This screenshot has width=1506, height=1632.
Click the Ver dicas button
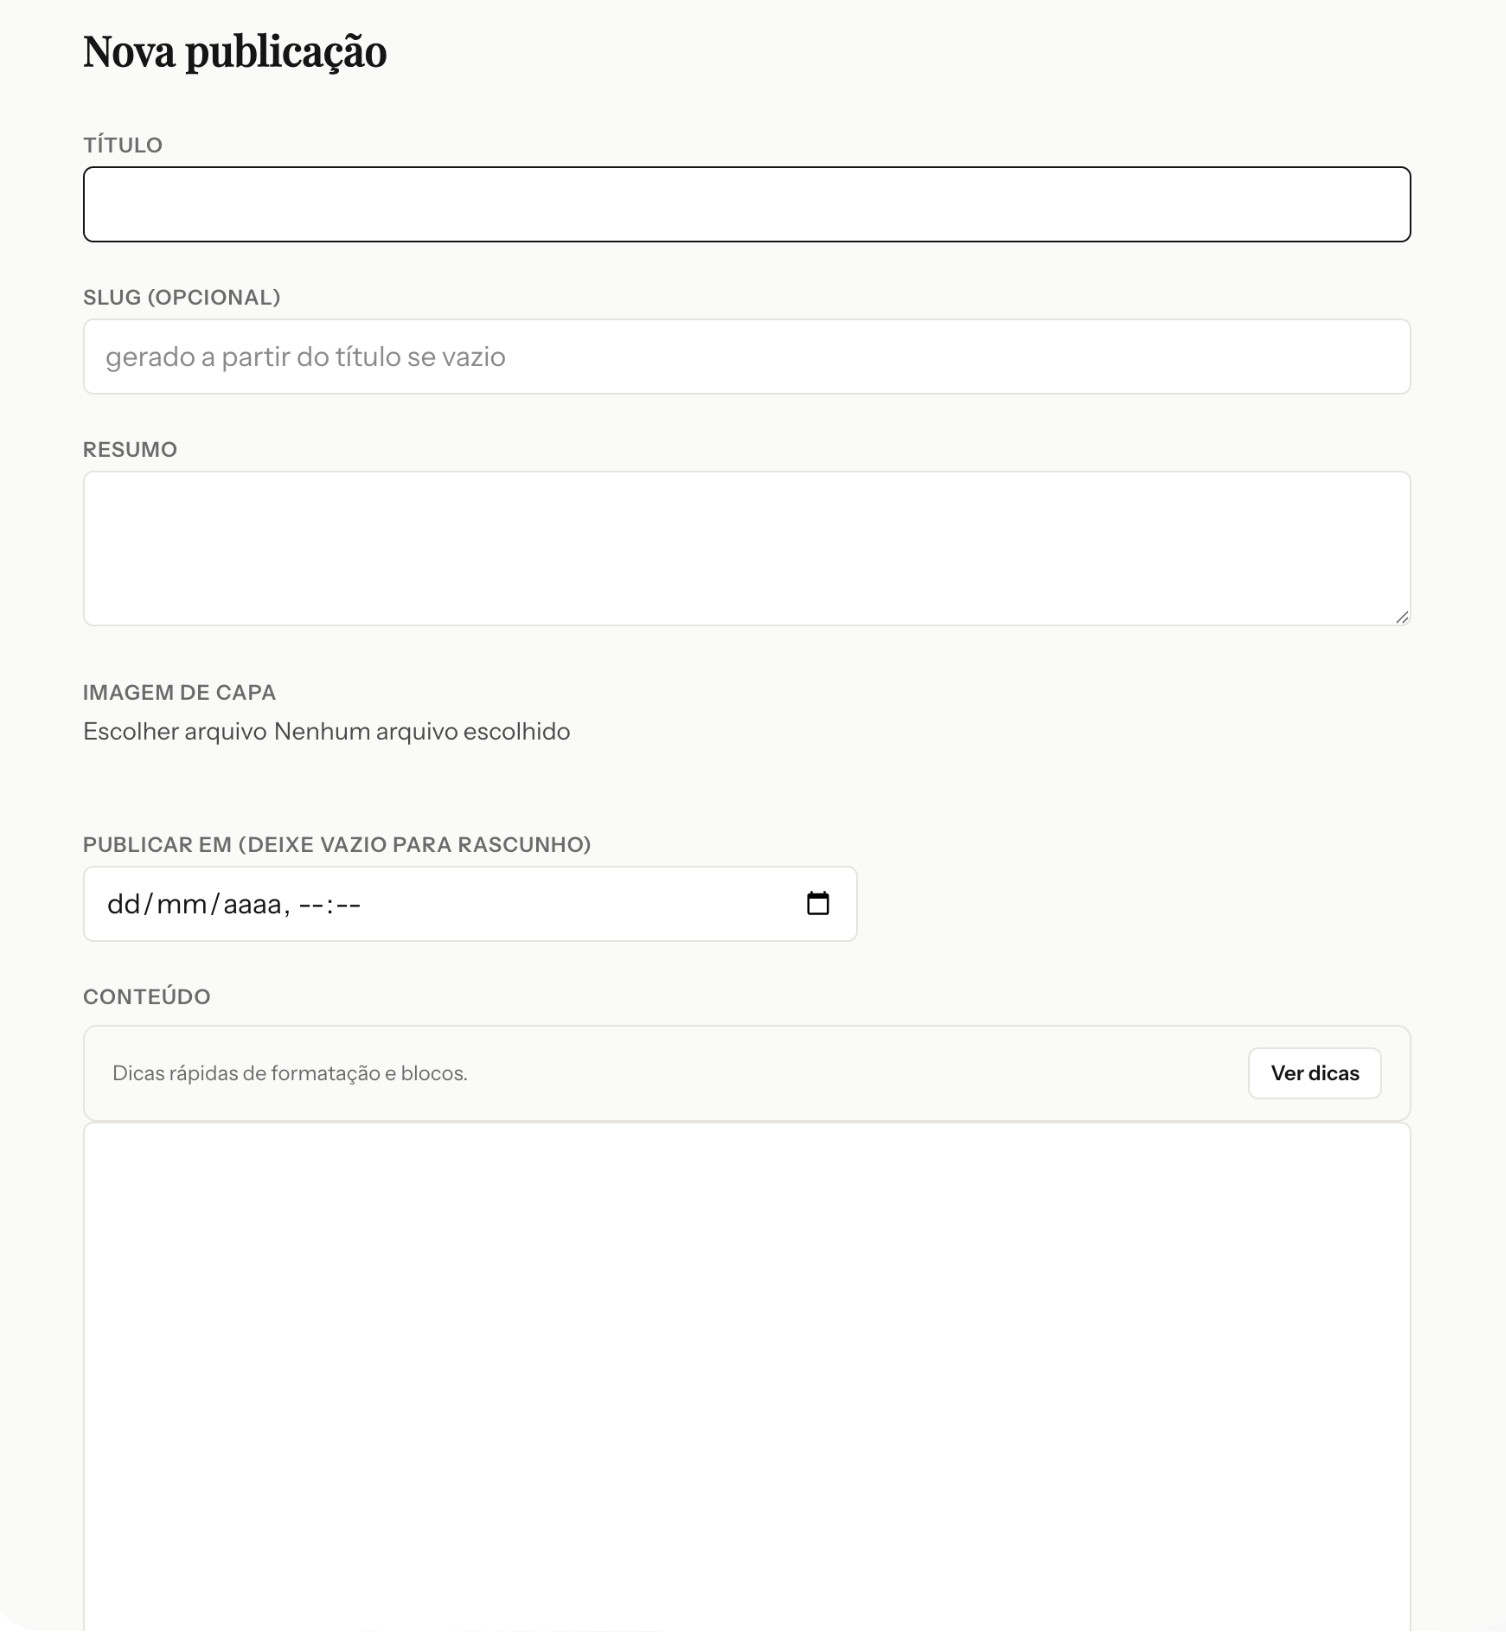1314,1073
